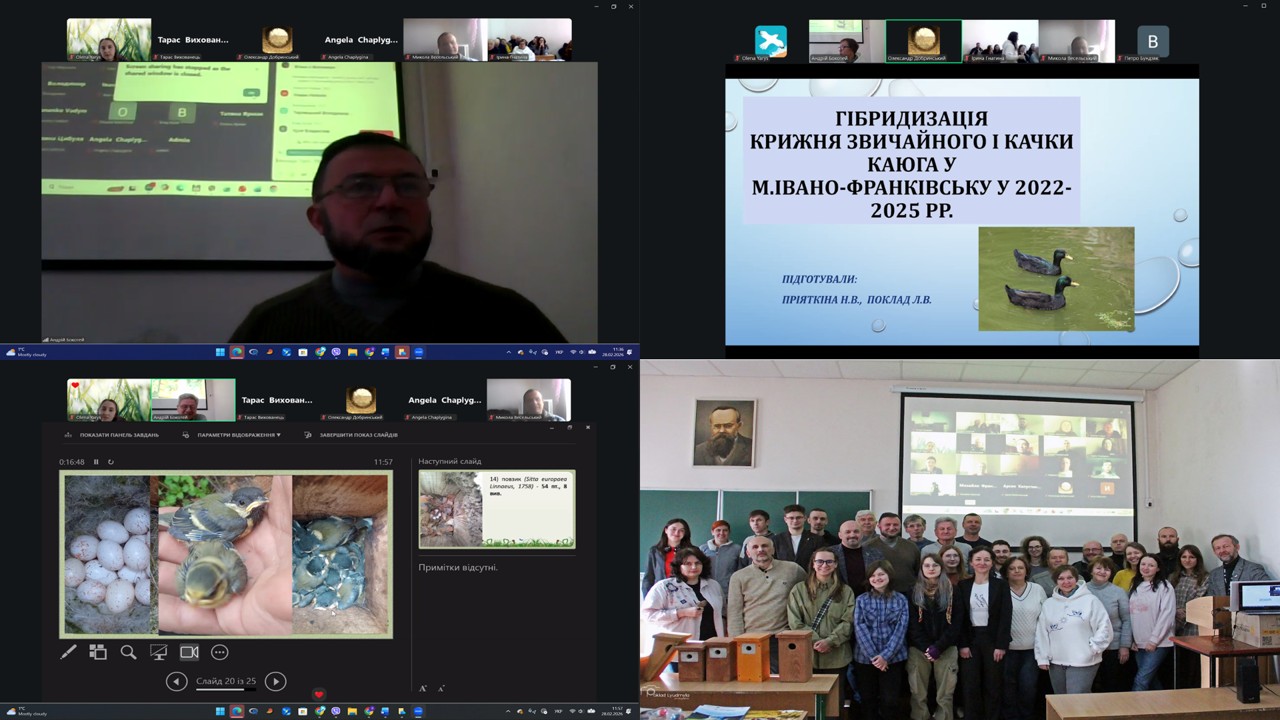
Task: Restart the presentation timer
Action: 111,462
